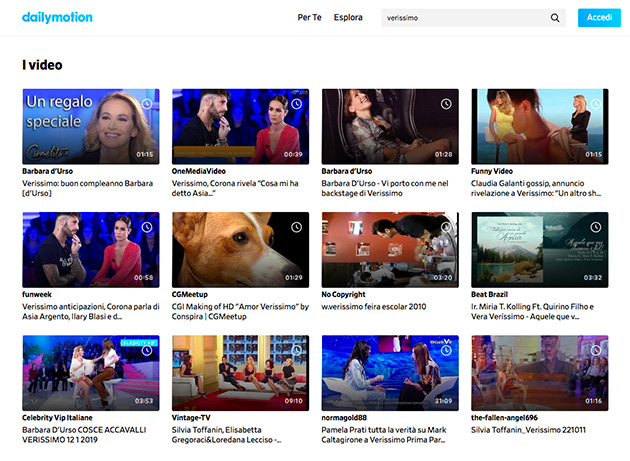
Task: Open title 'Verissimo: buon compleanno Barbara [d'Urso]'
Action: point(88,188)
